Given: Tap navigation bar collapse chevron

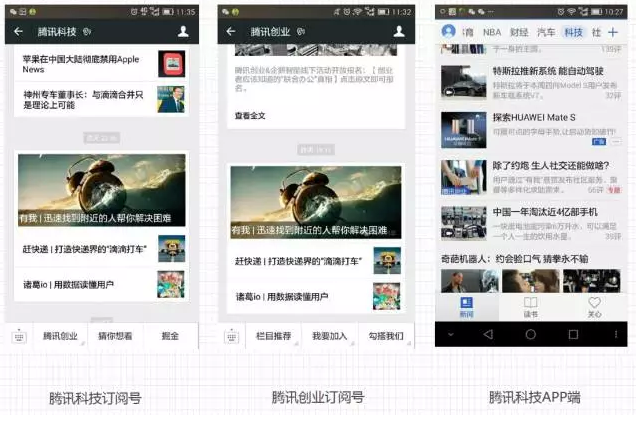Looking at the screenshot, I should click(450, 335).
